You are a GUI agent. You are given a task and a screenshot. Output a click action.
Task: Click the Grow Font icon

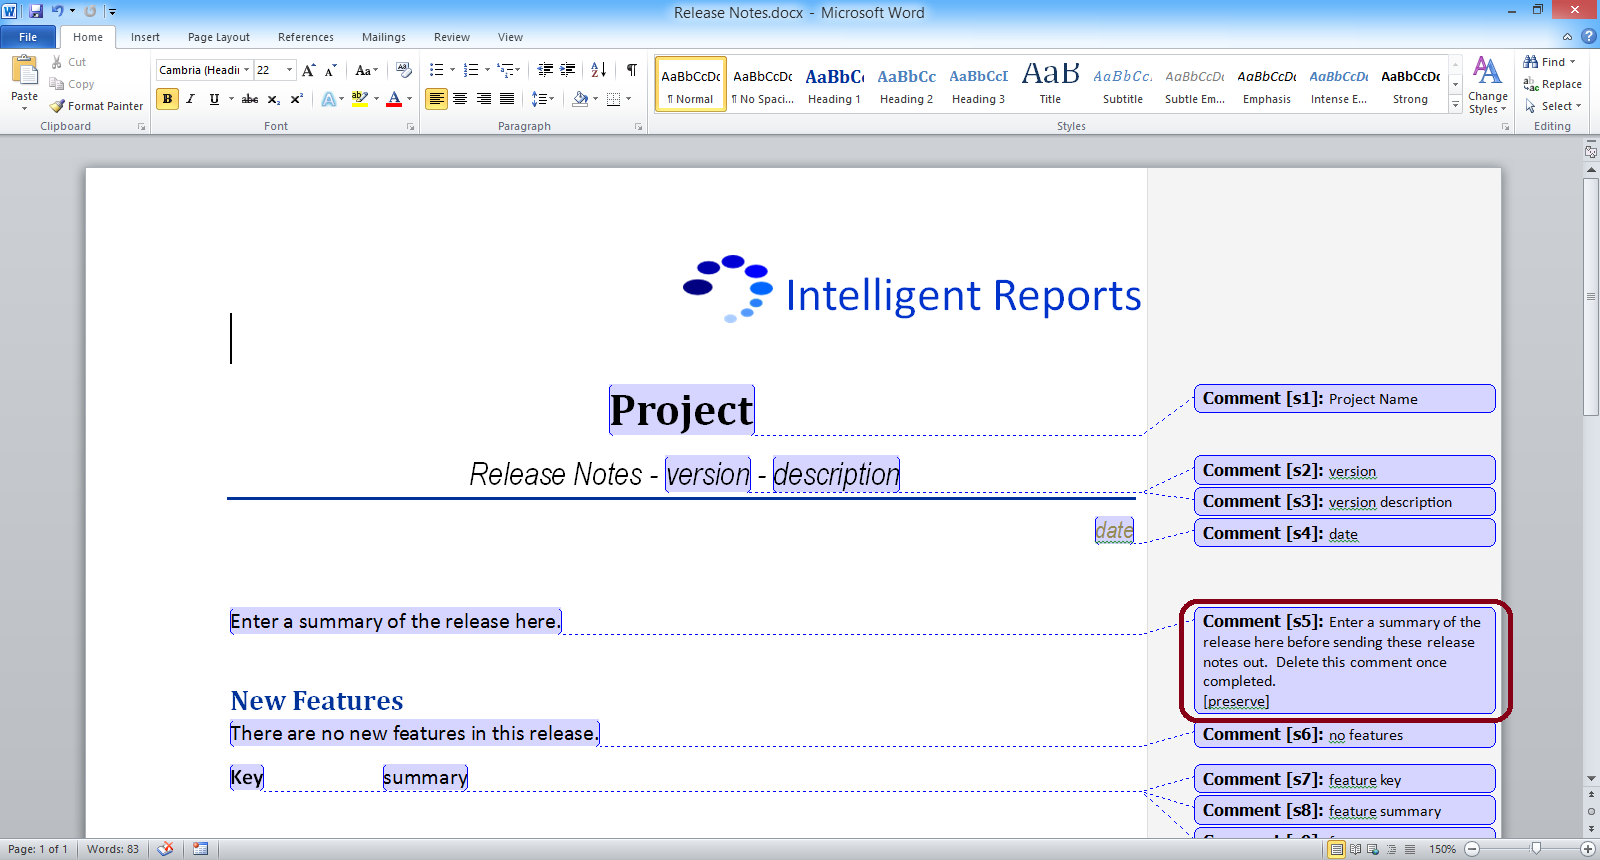pos(309,70)
